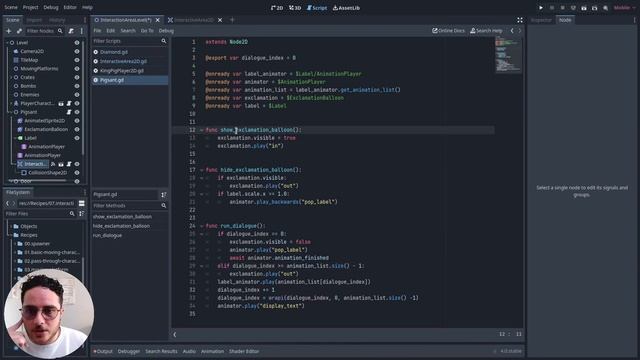Screen dimensions: 640x360
Task: Expand the PlayerCharacter node
Action: pos(11,103)
